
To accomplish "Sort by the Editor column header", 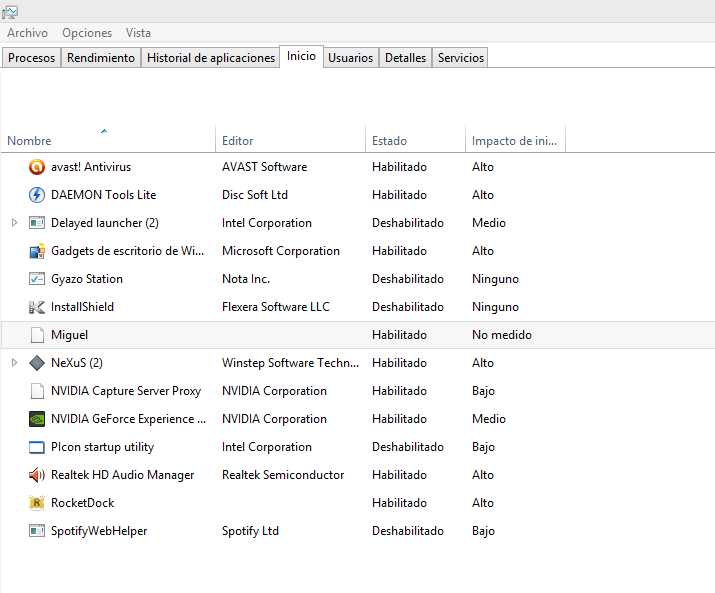I will pyautogui.click(x=290, y=140).
